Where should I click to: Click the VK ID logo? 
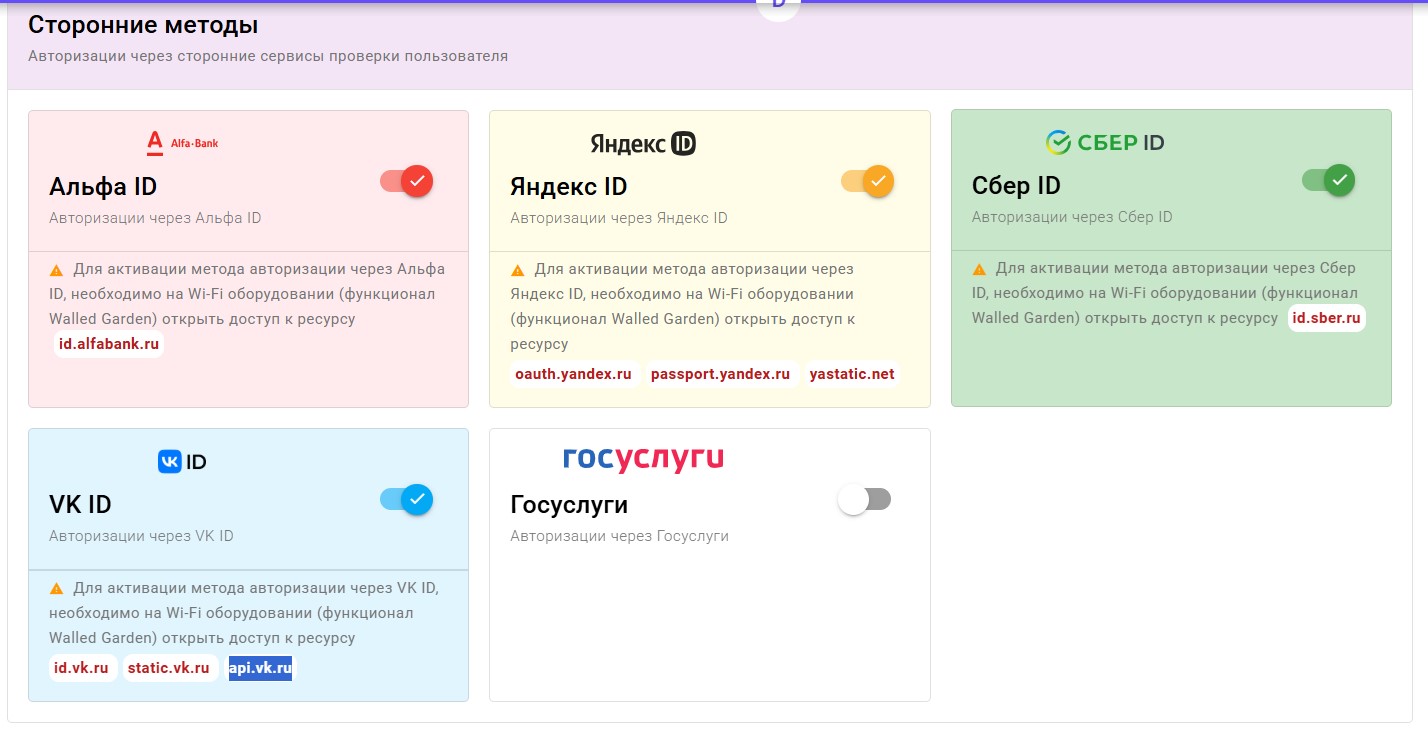[x=182, y=462]
